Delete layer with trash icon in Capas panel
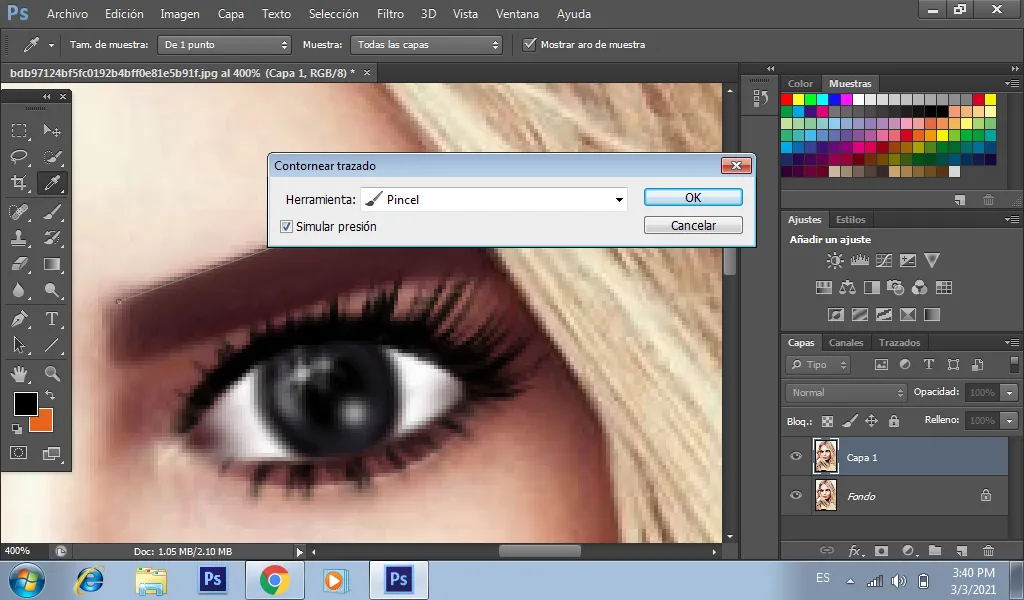 988,550
